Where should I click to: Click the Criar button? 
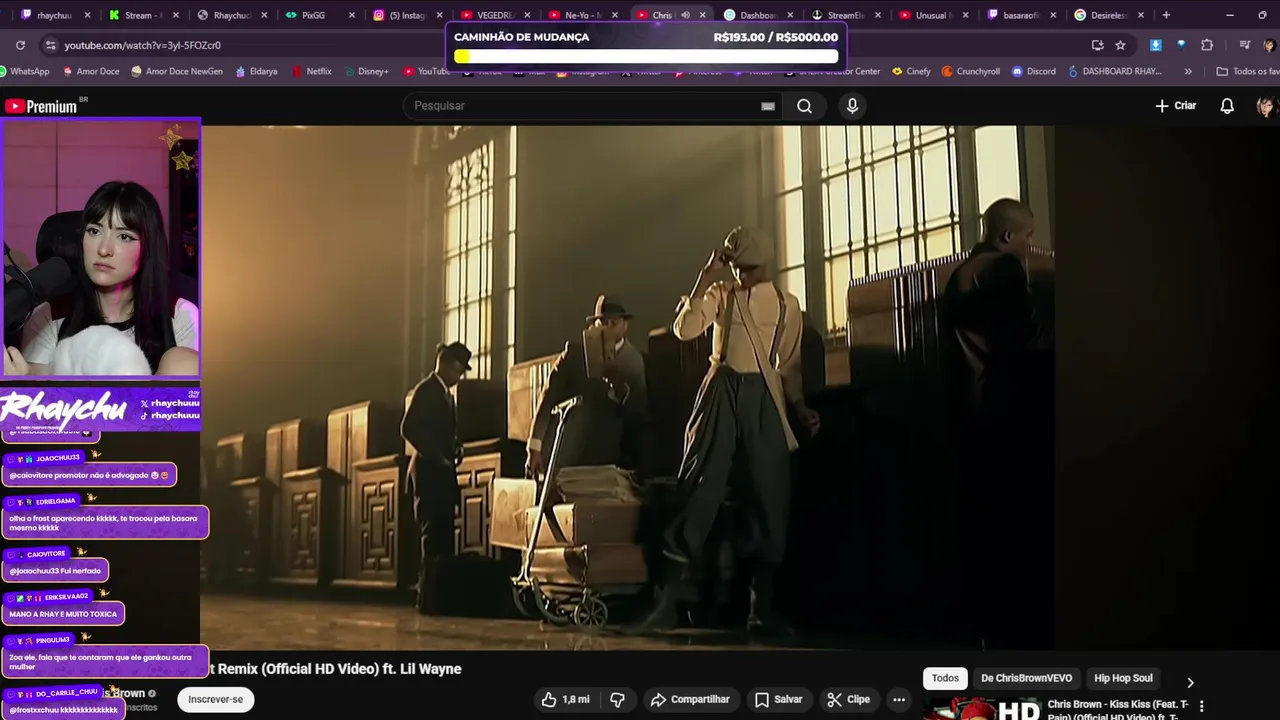(1176, 106)
